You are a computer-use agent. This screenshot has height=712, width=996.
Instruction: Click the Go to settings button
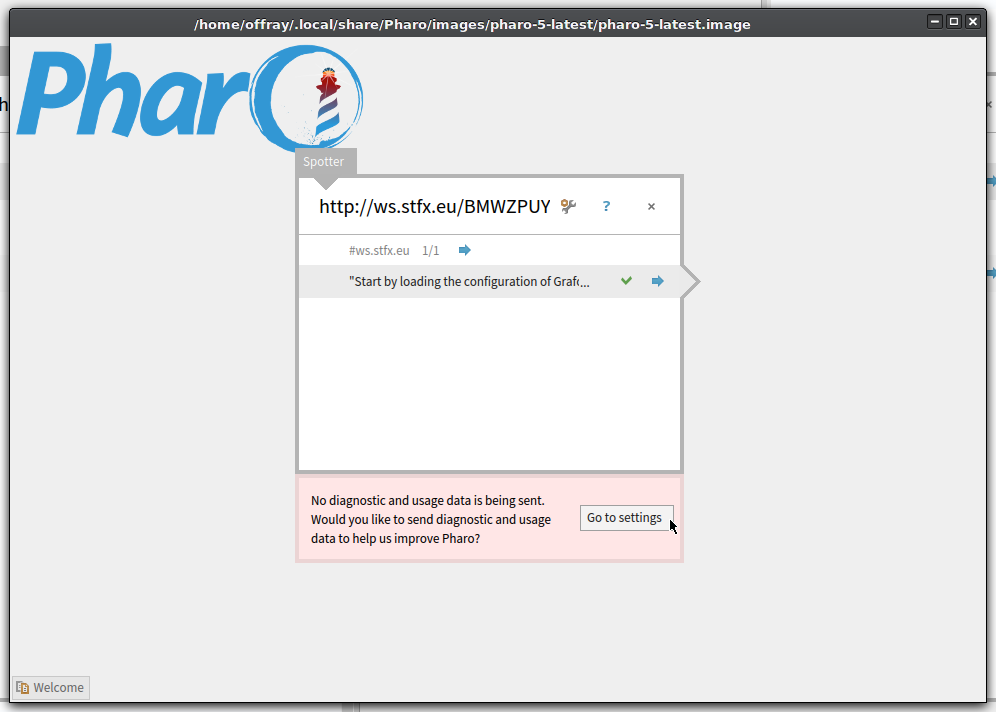[x=626, y=518]
